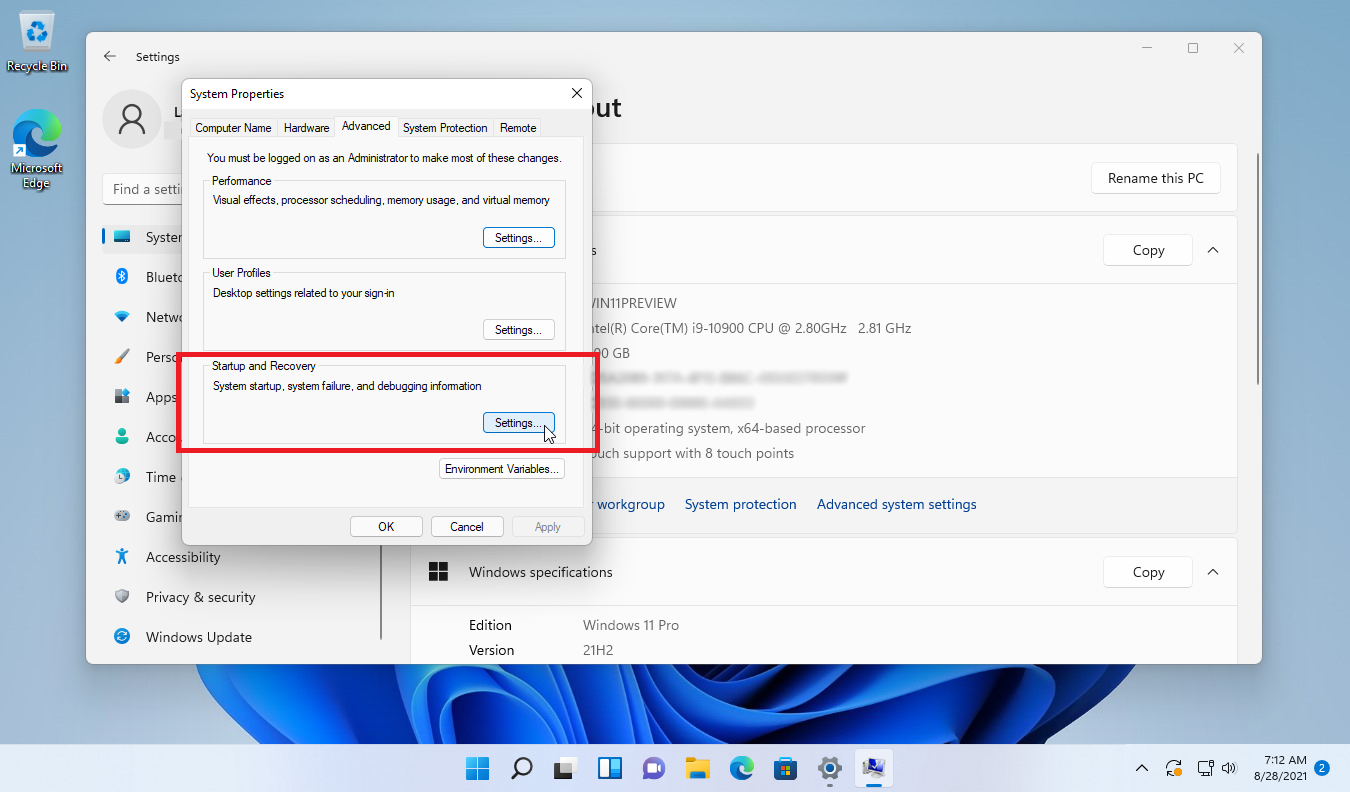The height and width of the screenshot is (792, 1350).
Task: Open Network settings via the Wi-Fi icon
Action: pyautogui.click(x=122, y=317)
